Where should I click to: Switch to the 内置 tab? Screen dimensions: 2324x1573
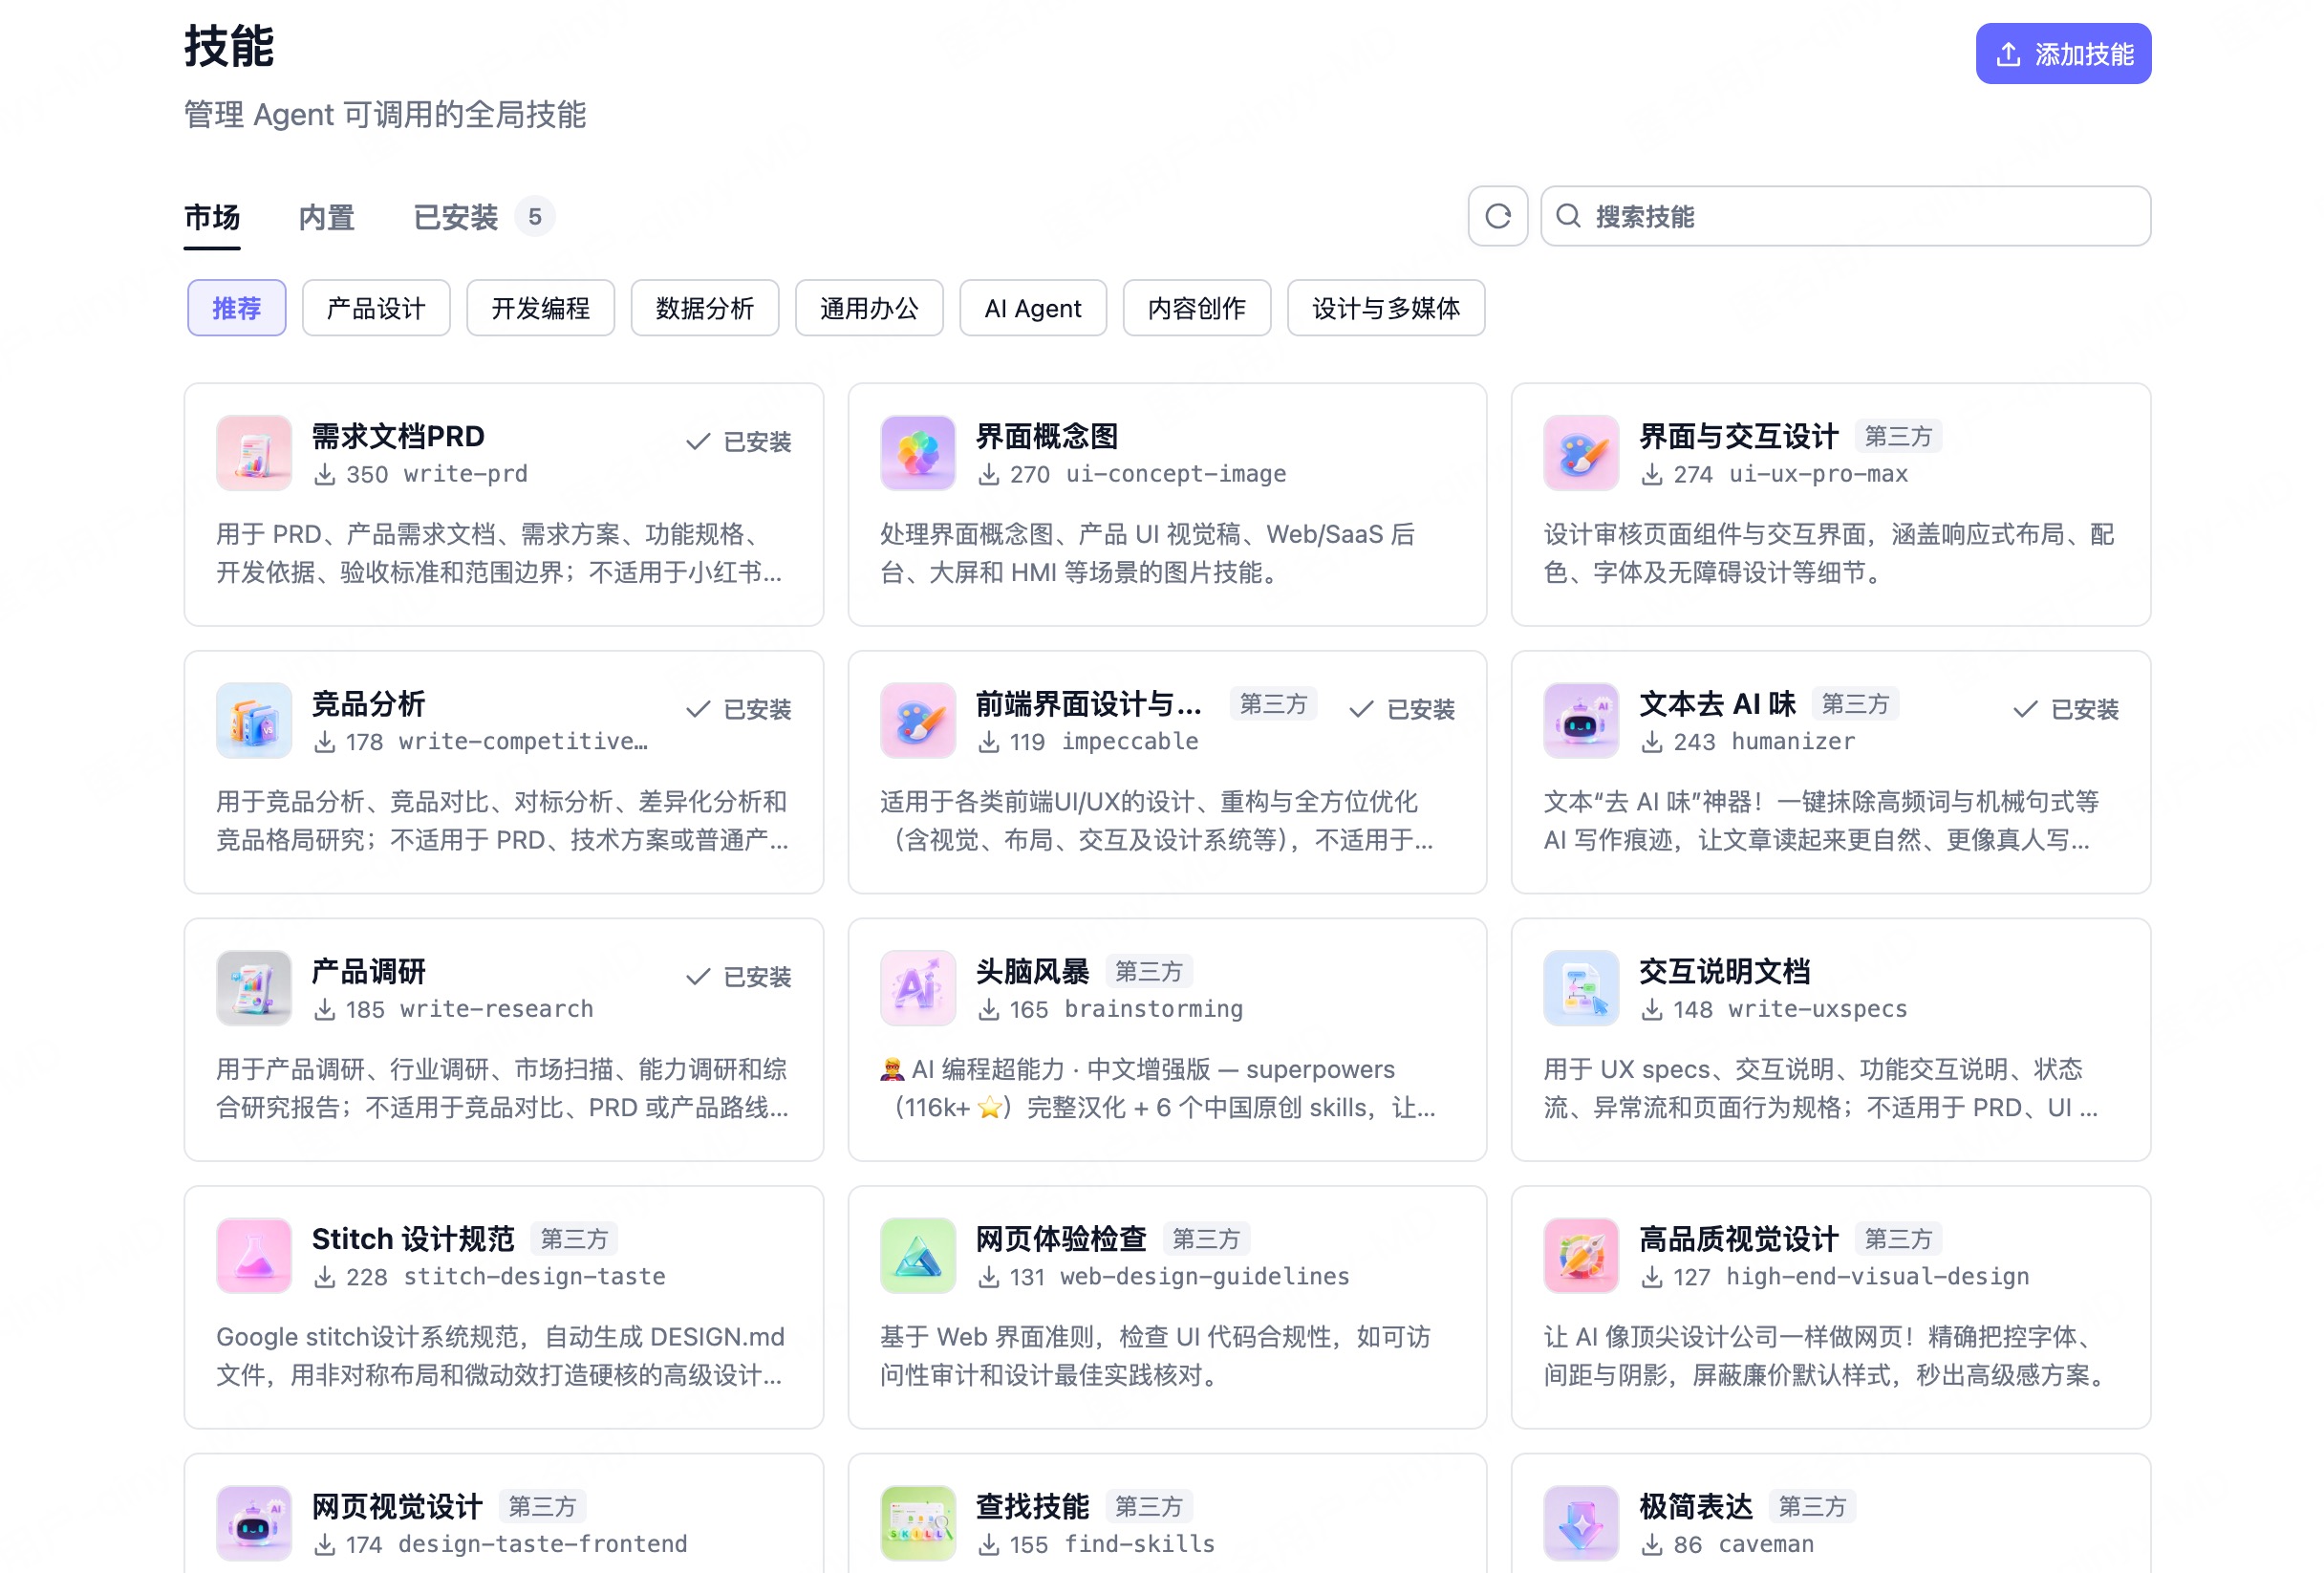[326, 217]
